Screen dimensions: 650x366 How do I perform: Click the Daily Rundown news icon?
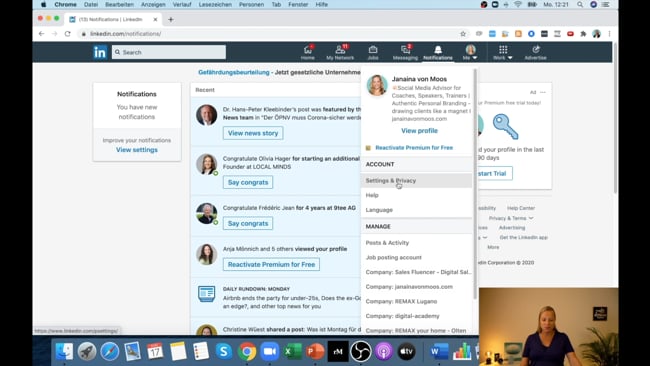click(206, 294)
